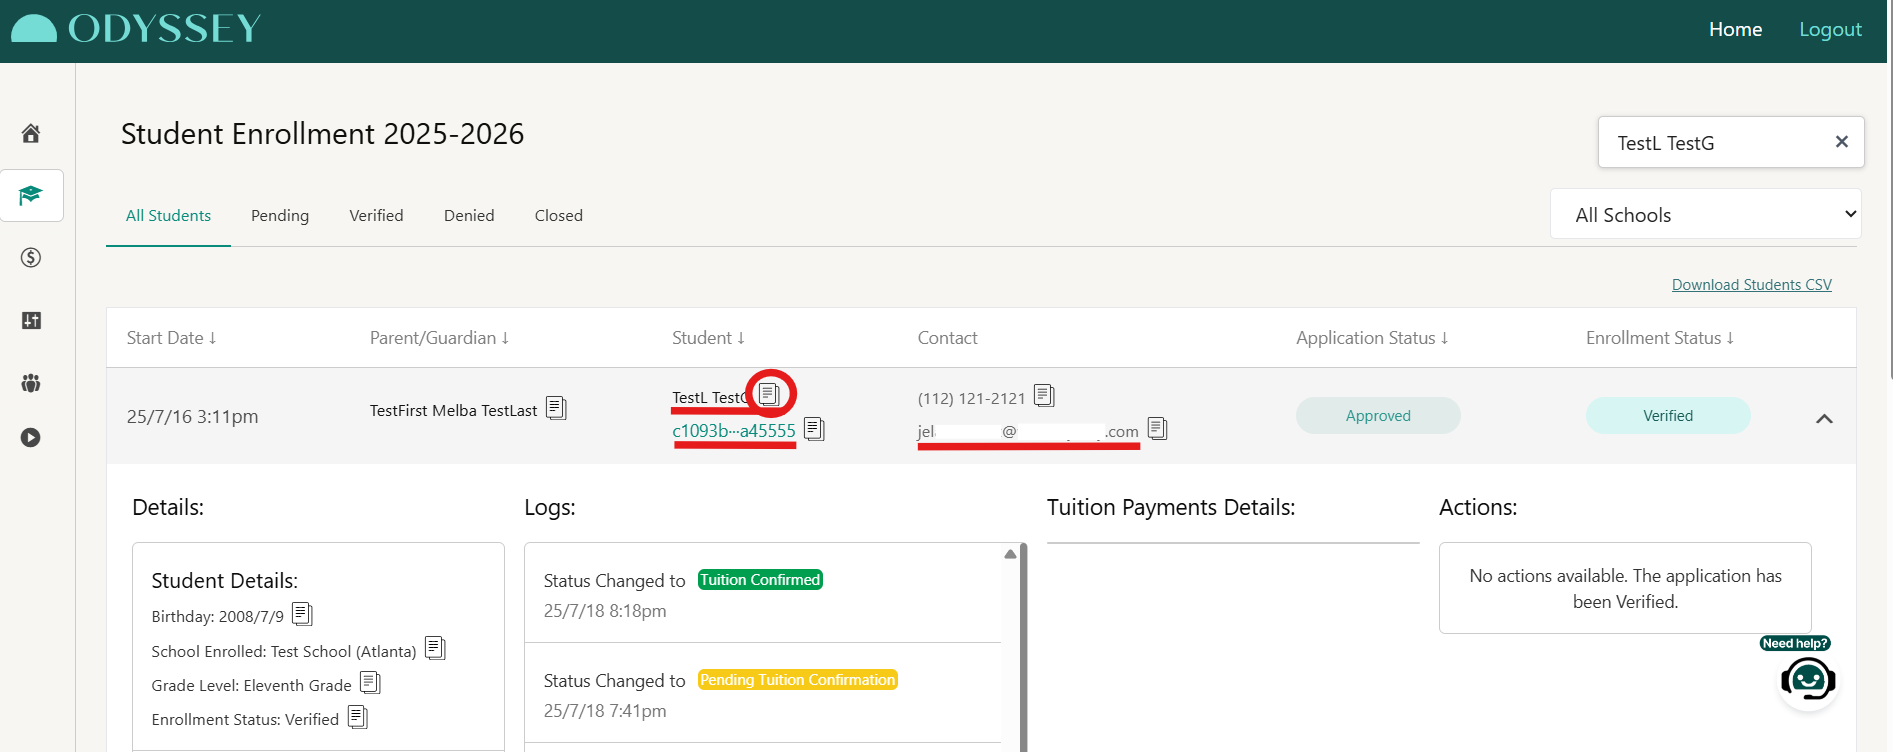Click the people group sidebar icon

point(31,383)
